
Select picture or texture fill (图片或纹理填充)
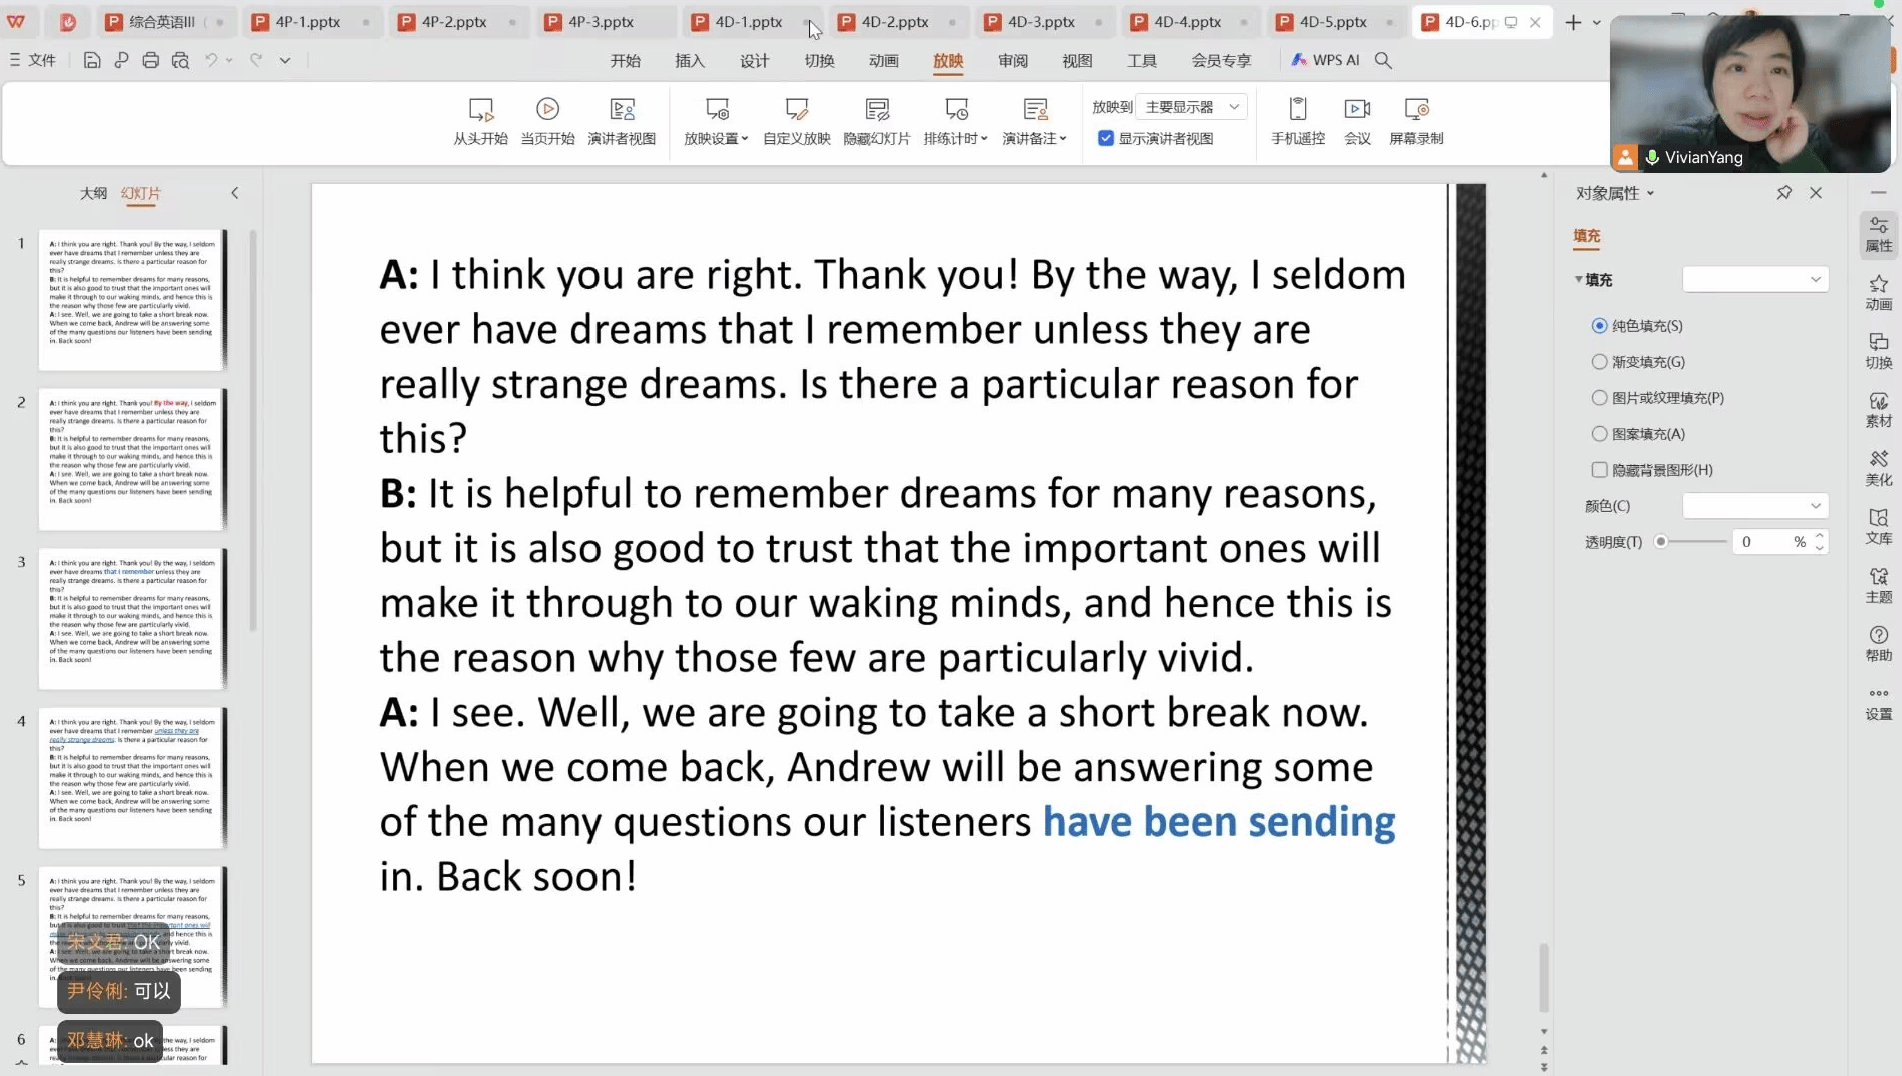click(1599, 398)
